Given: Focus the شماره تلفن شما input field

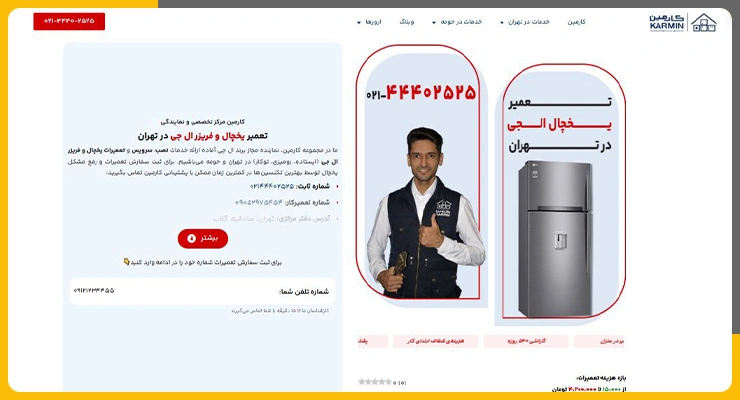Looking at the screenshot, I should 202,291.
